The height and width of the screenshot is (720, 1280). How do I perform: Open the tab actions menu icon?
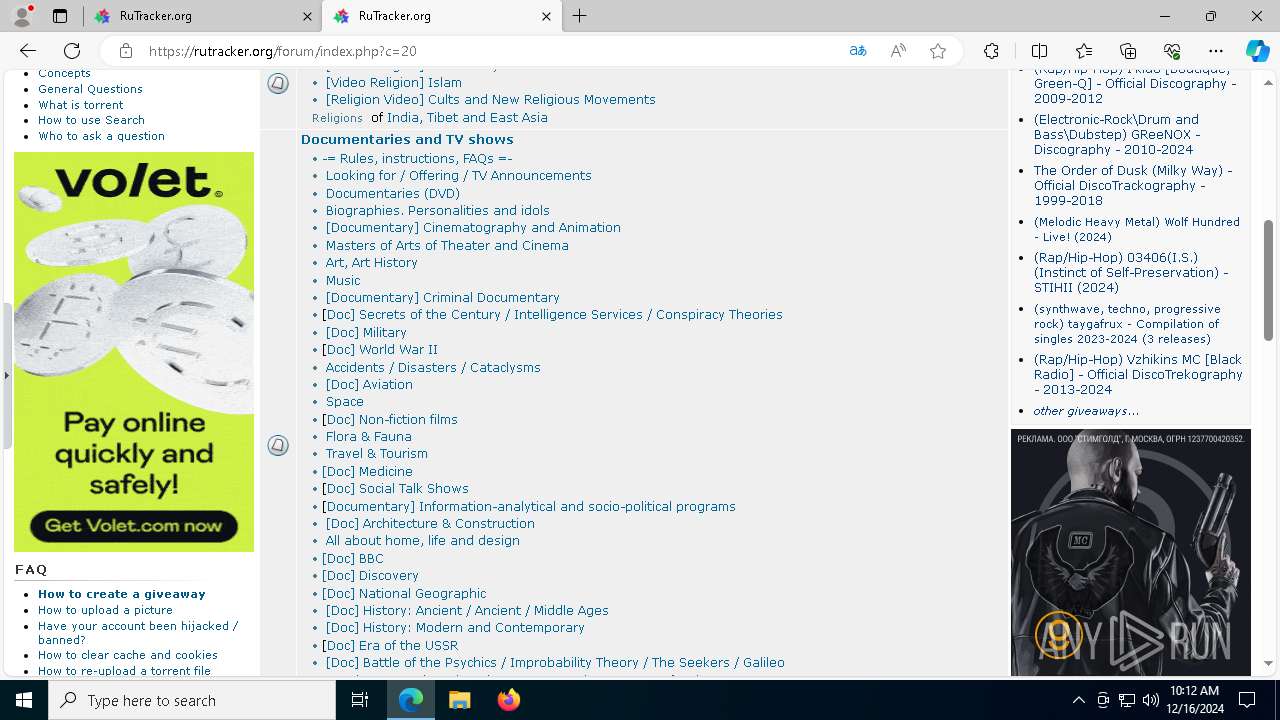[60, 16]
